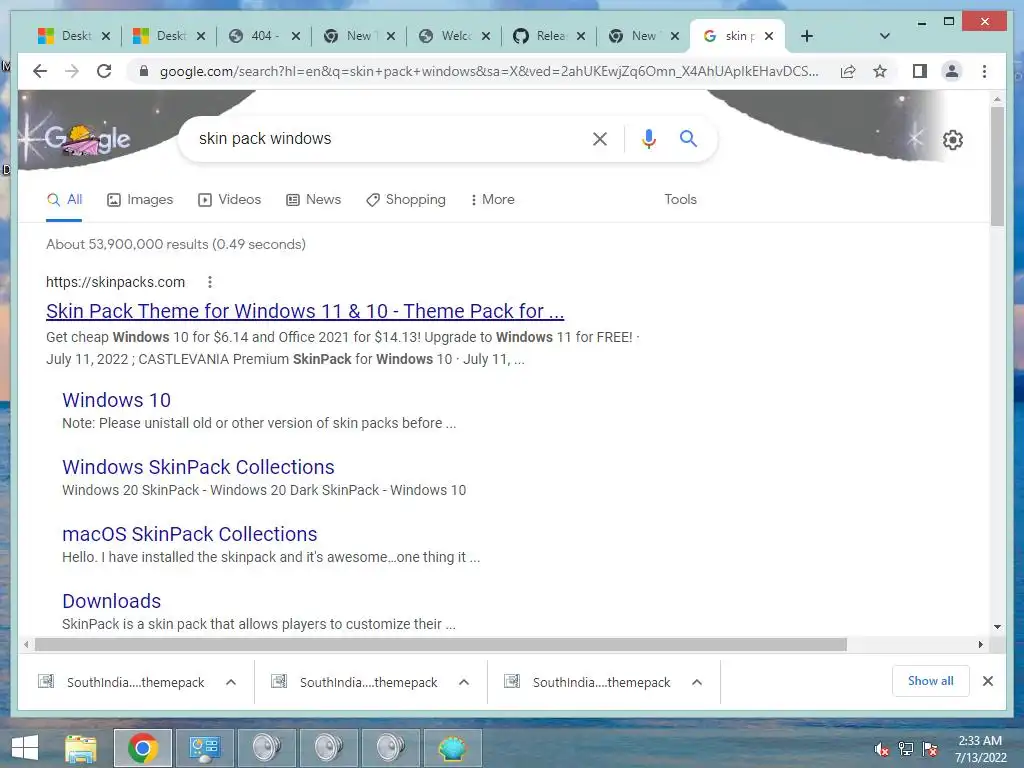1024x768 pixels.
Task: Clear the search query with X
Action: coord(600,138)
